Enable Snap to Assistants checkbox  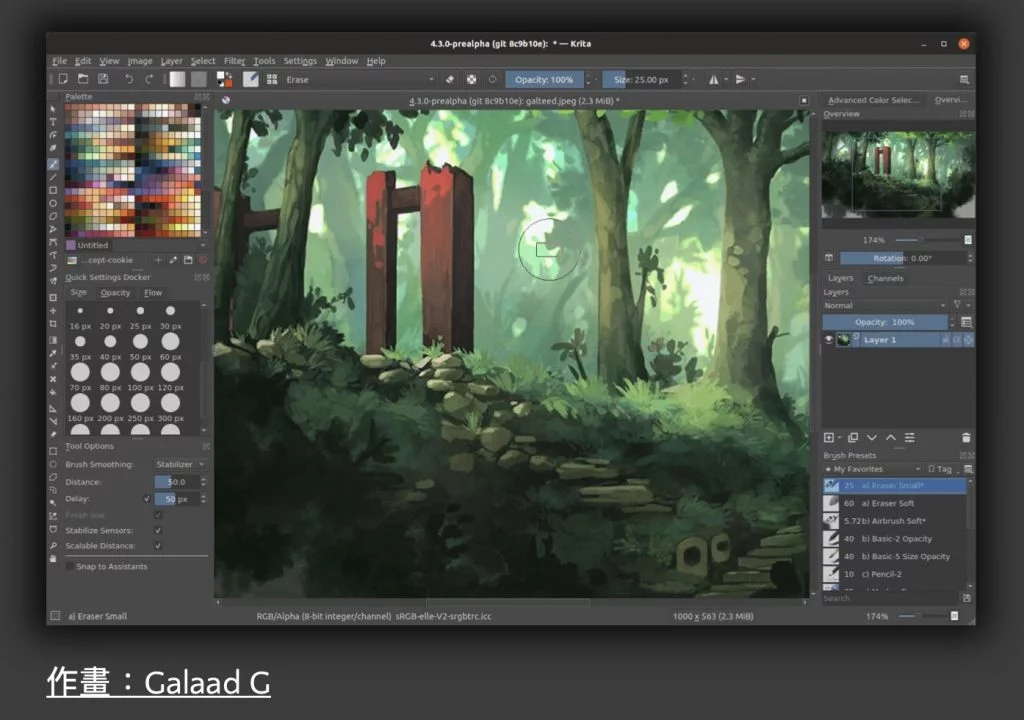coord(70,566)
